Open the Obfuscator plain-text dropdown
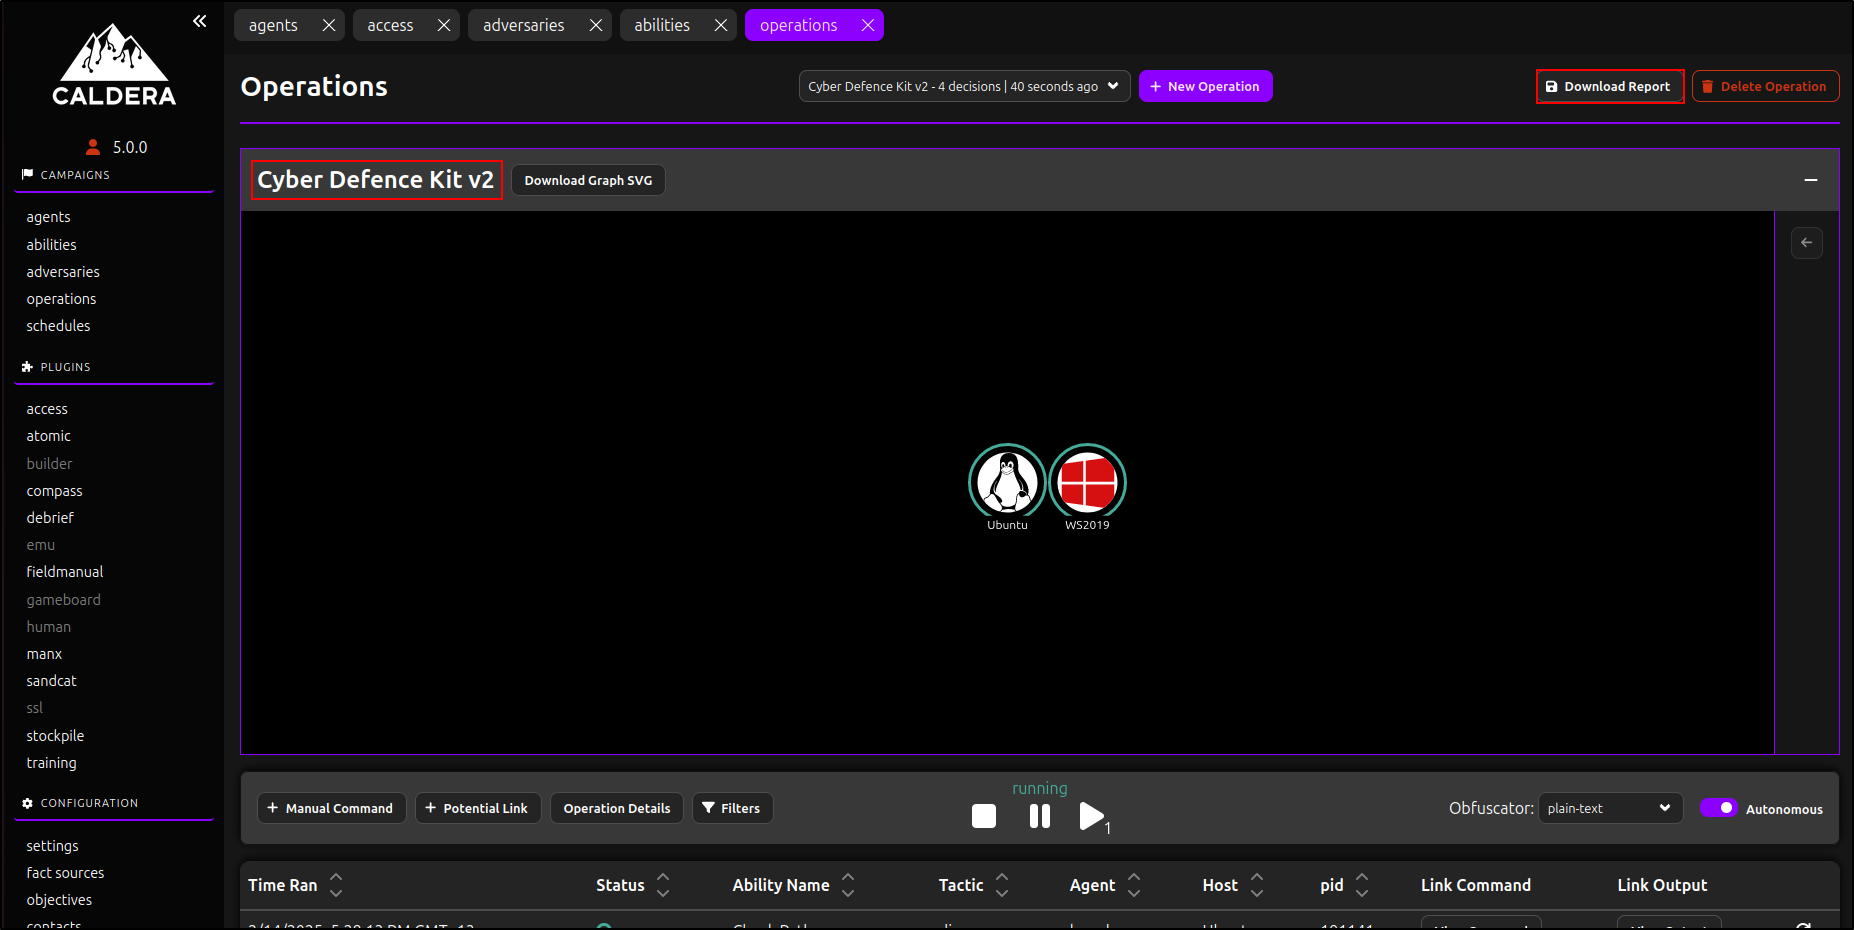Image resolution: width=1854 pixels, height=930 pixels. (1609, 808)
